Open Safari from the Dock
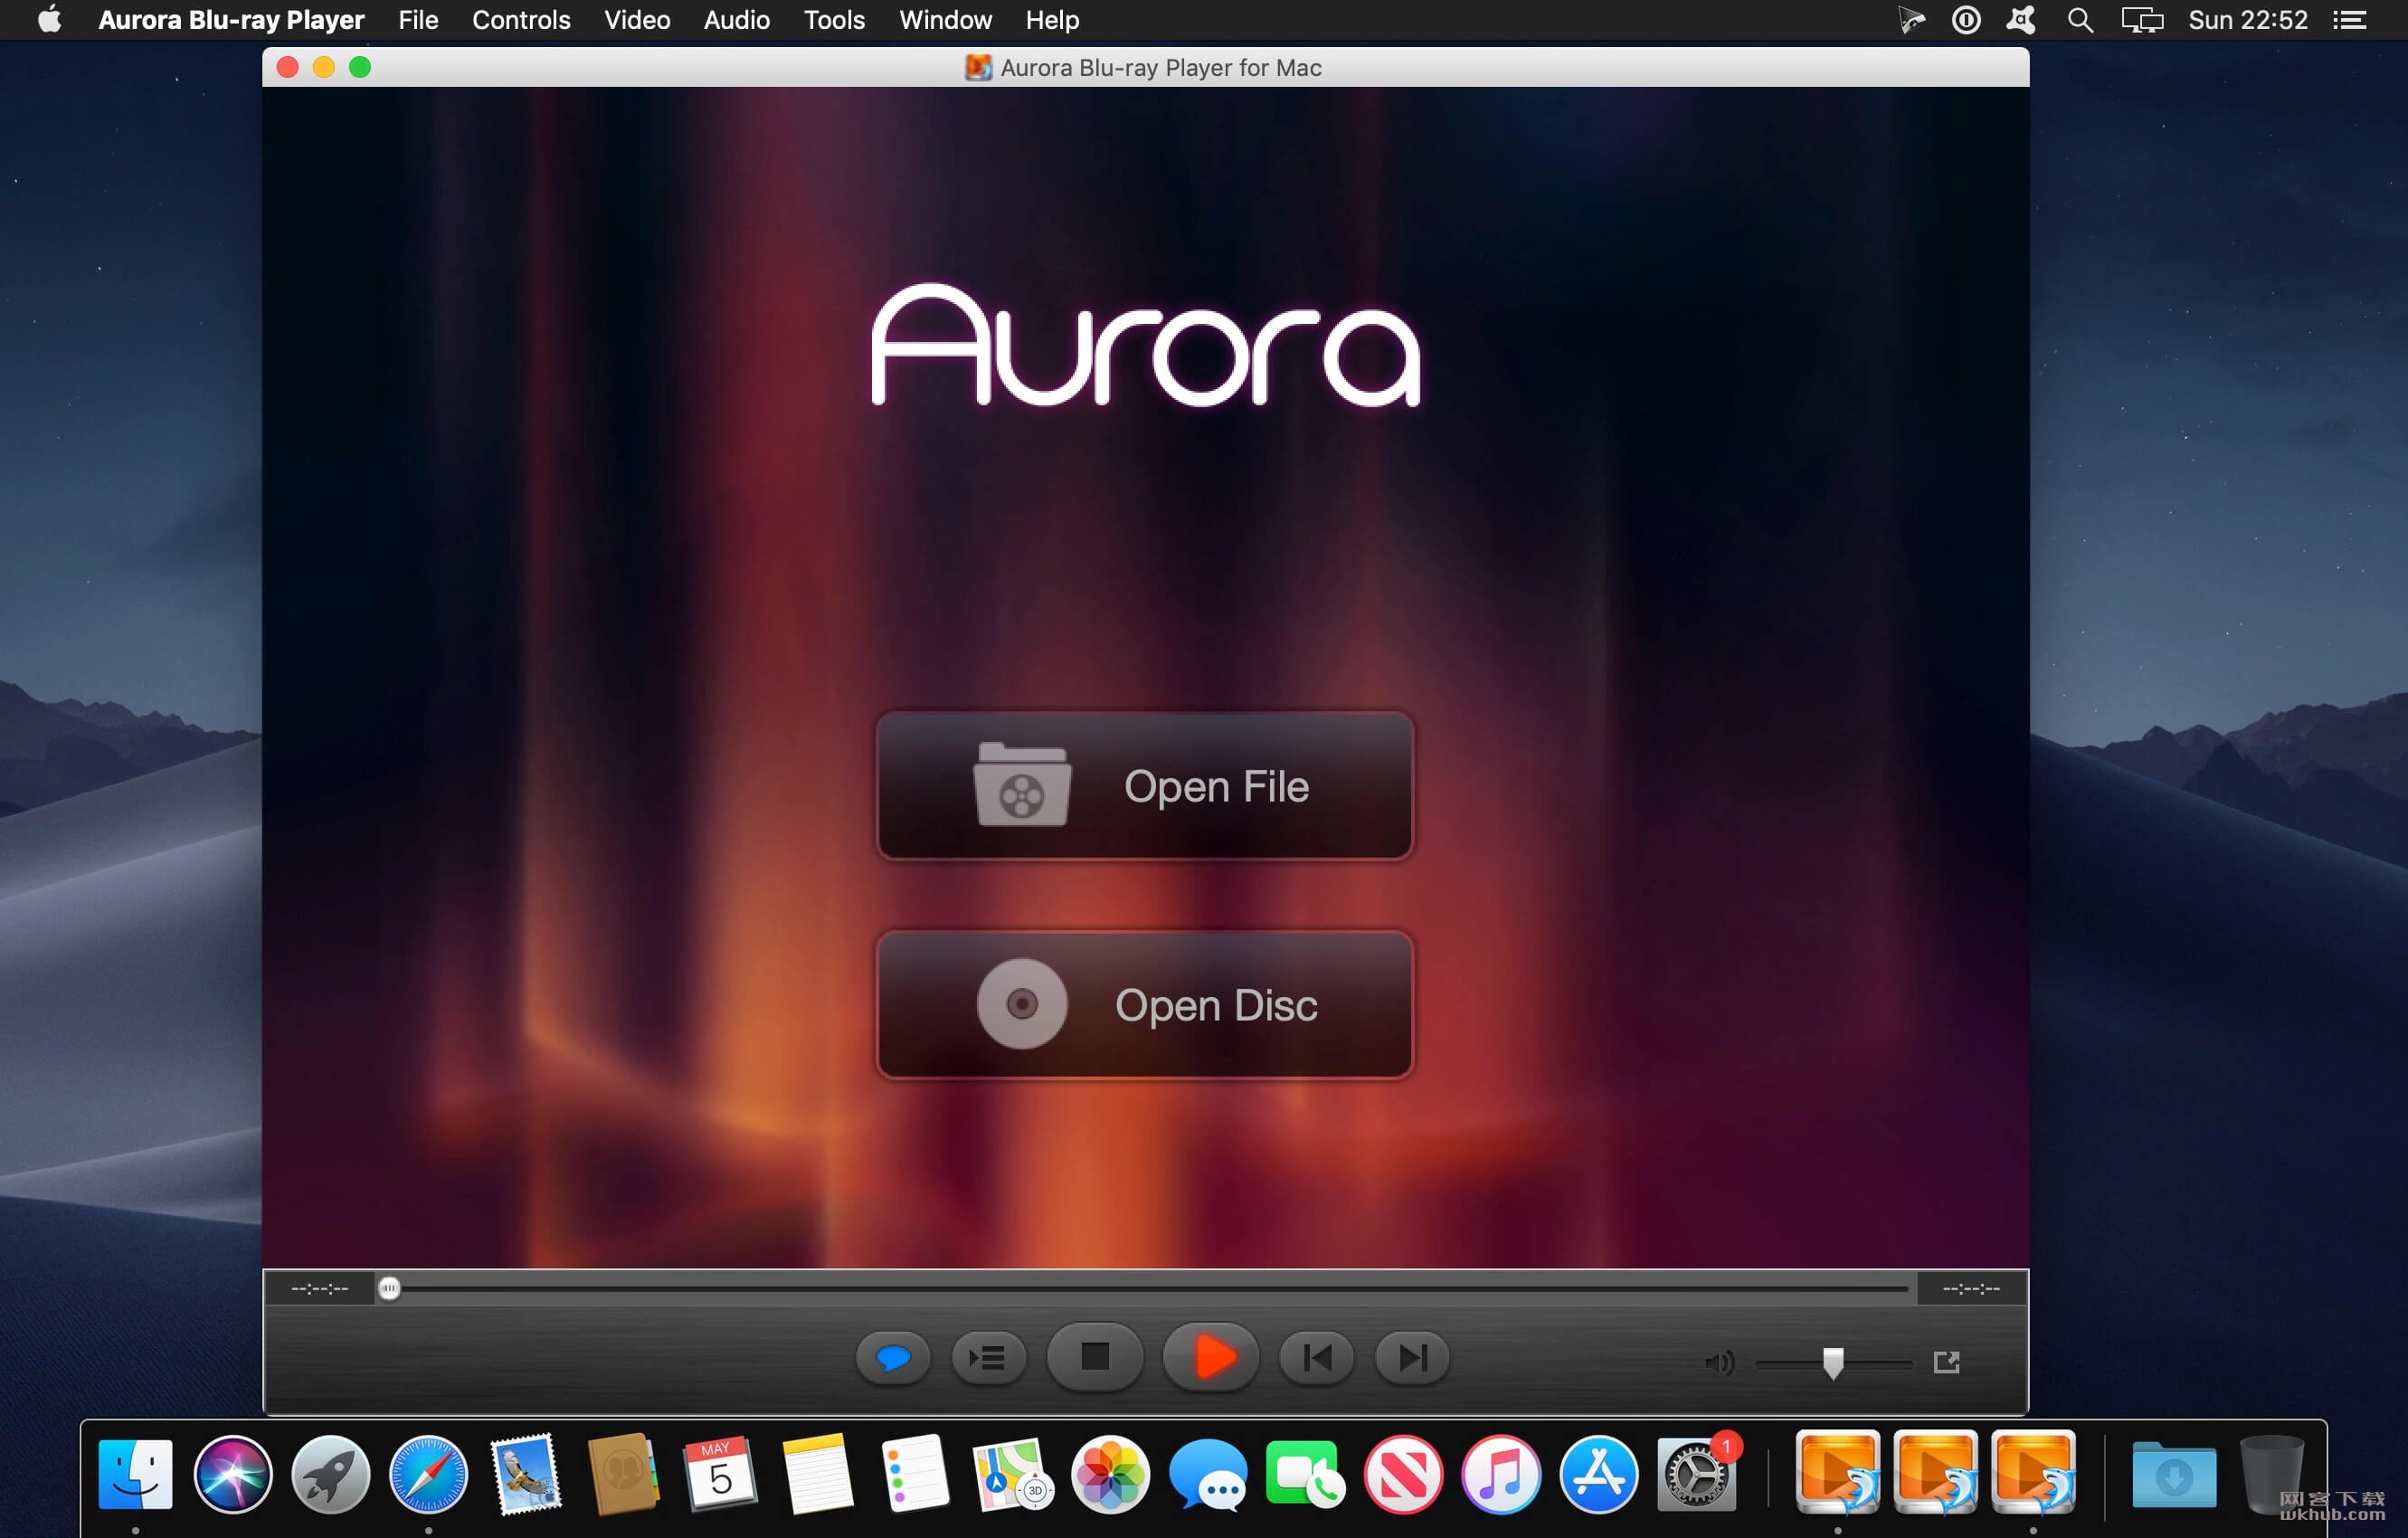The image size is (2408, 1538). pyautogui.click(x=428, y=1473)
